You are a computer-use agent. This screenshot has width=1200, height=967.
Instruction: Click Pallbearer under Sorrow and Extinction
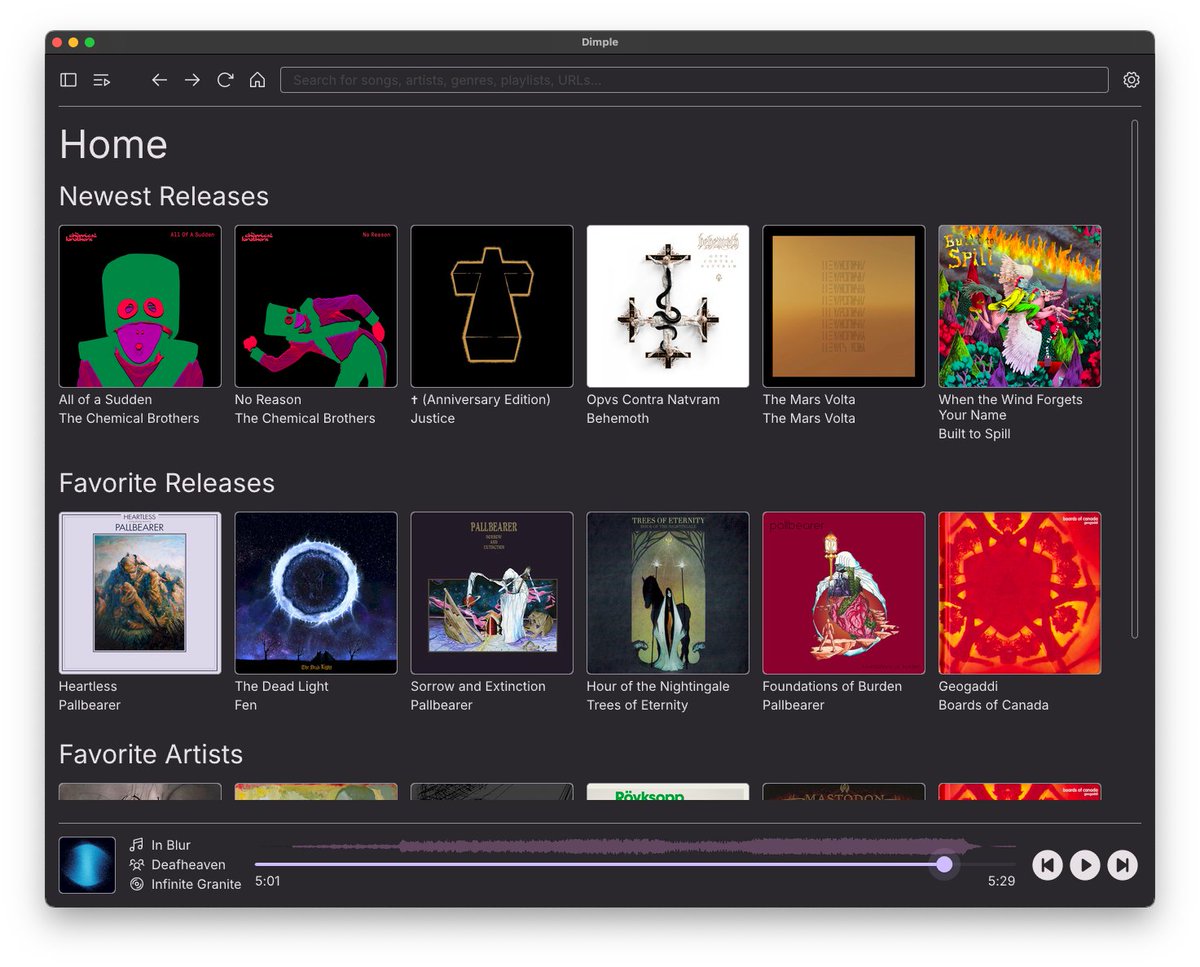442,705
